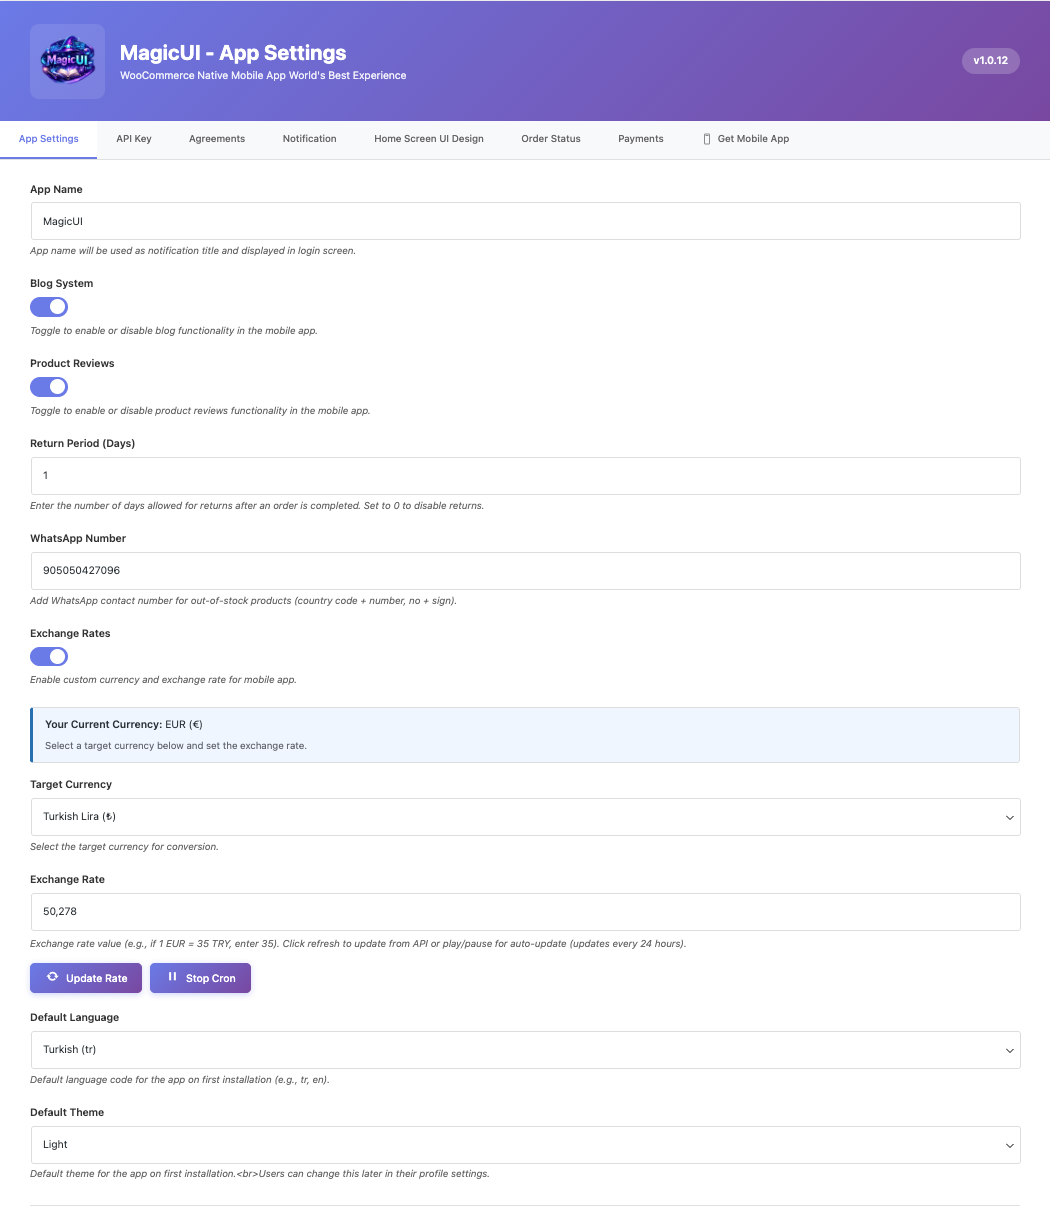Viewport: 1050px width, 1206px height.
Task: Click the pause icon on Stop Cron
Action: [172, 977]
